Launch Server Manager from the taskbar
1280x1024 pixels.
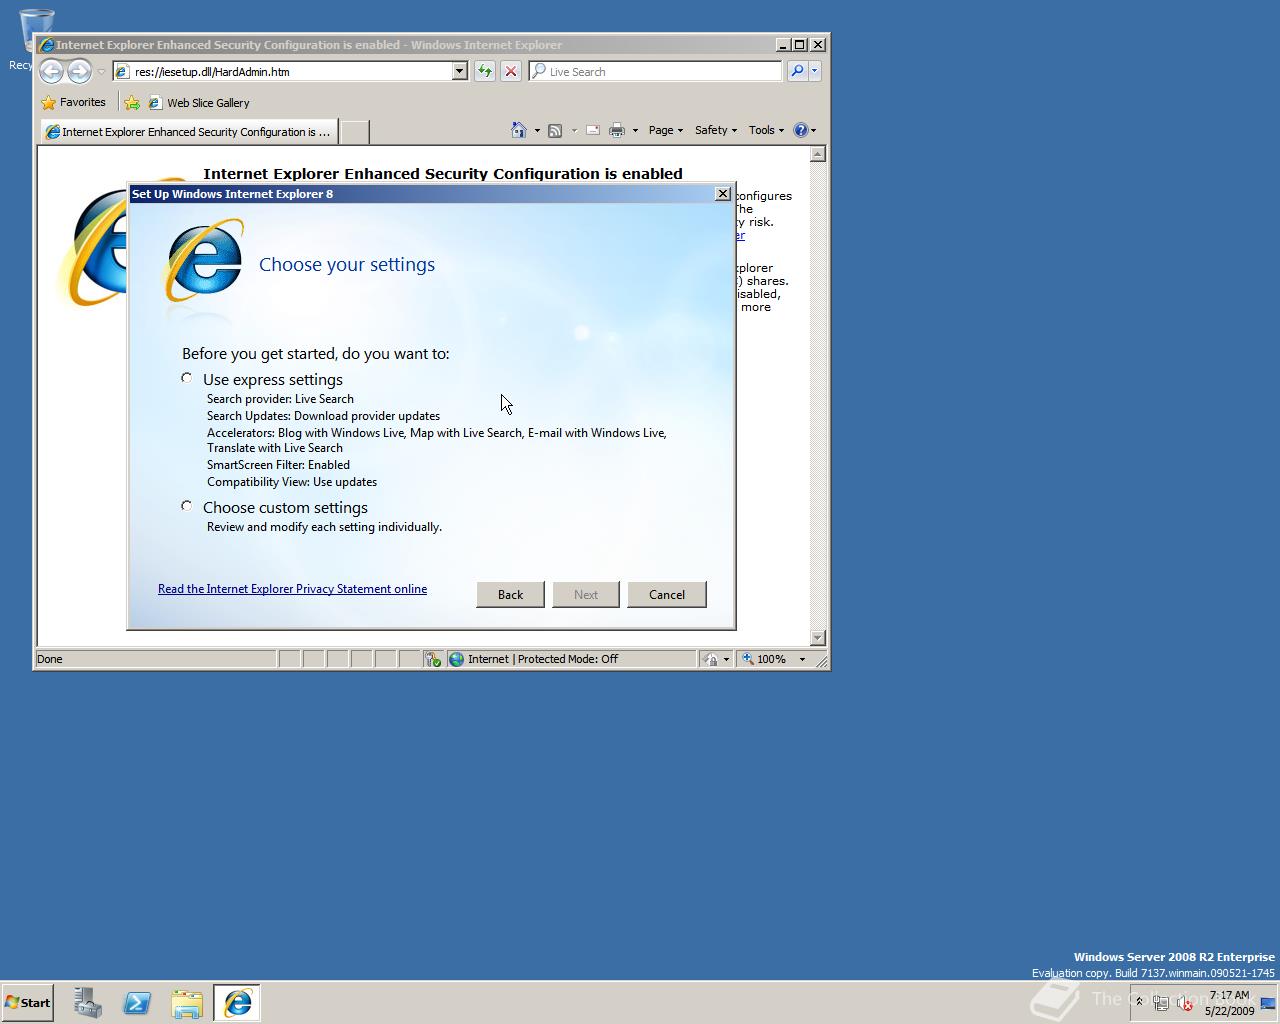[x=87, y=1003]
